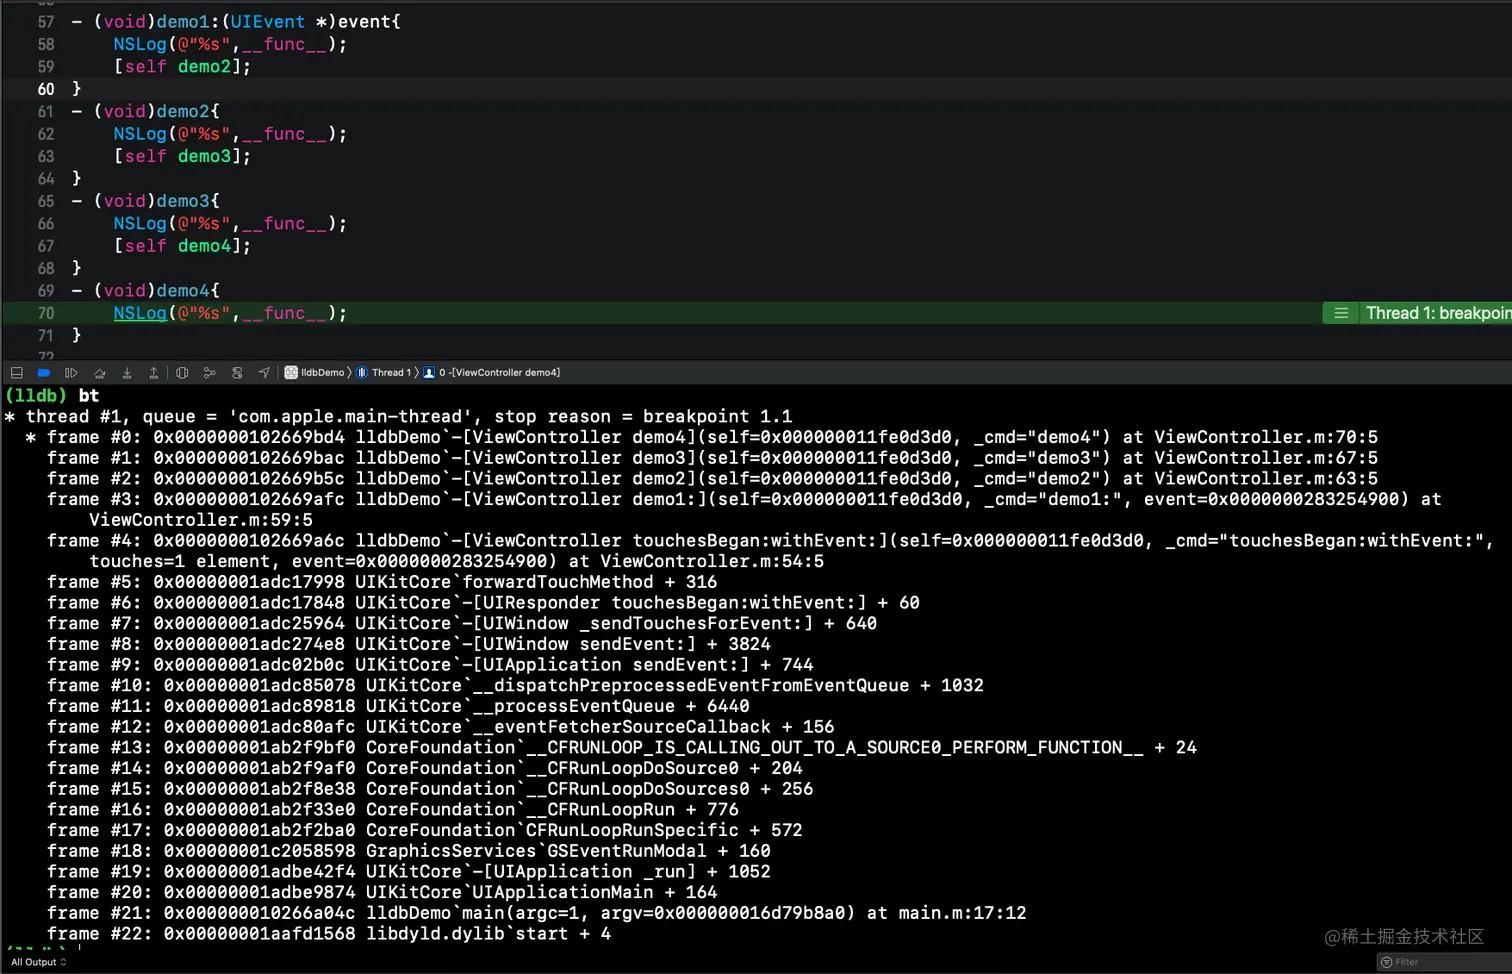Click frame #22 libdyld.dylib start line

(x=329, y=934)
